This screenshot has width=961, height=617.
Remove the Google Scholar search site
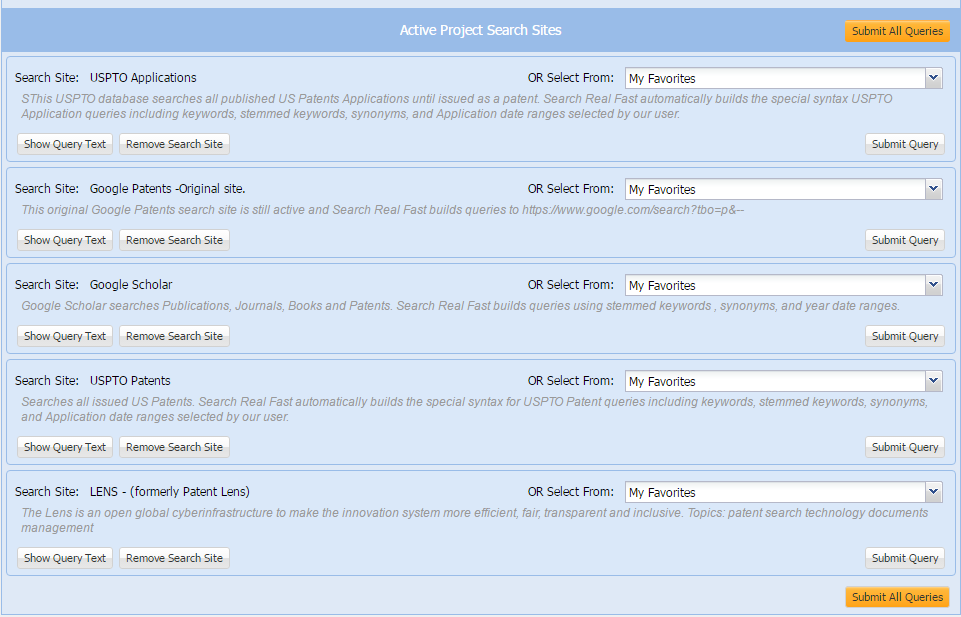click(x=175, y=336)
